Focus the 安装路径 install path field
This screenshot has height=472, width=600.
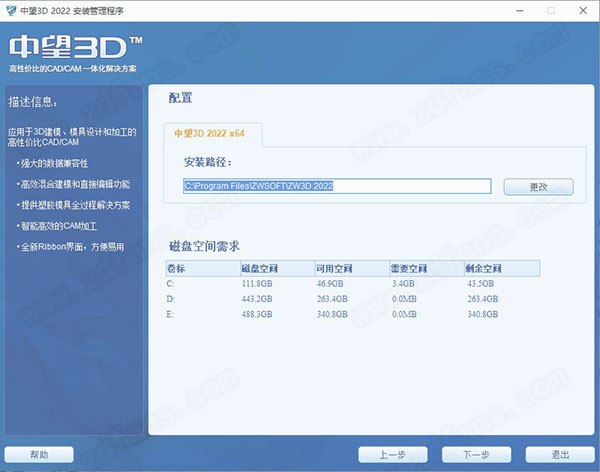[337, 186]
